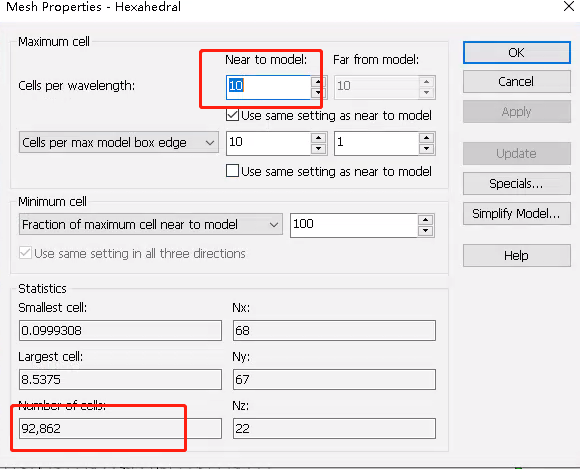Click OK to confirm mesh properties

coord(517,53)
